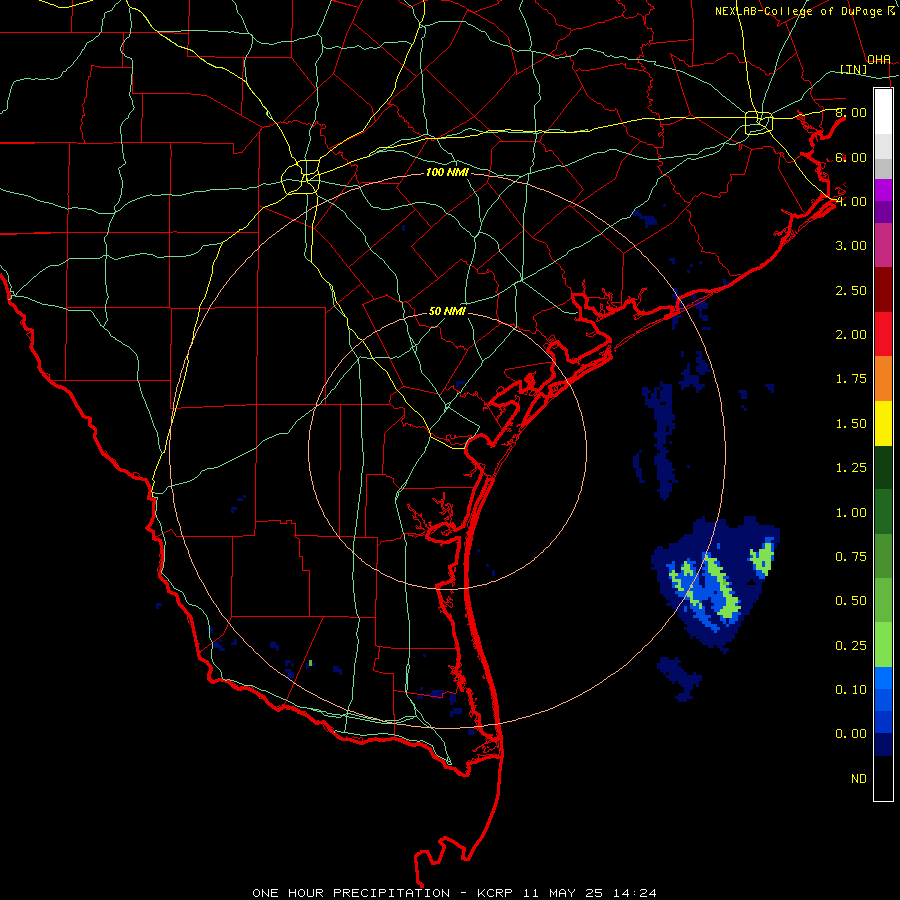Click the 0.25 legend value
Viewport: 900px width, 900px height.
851,646
